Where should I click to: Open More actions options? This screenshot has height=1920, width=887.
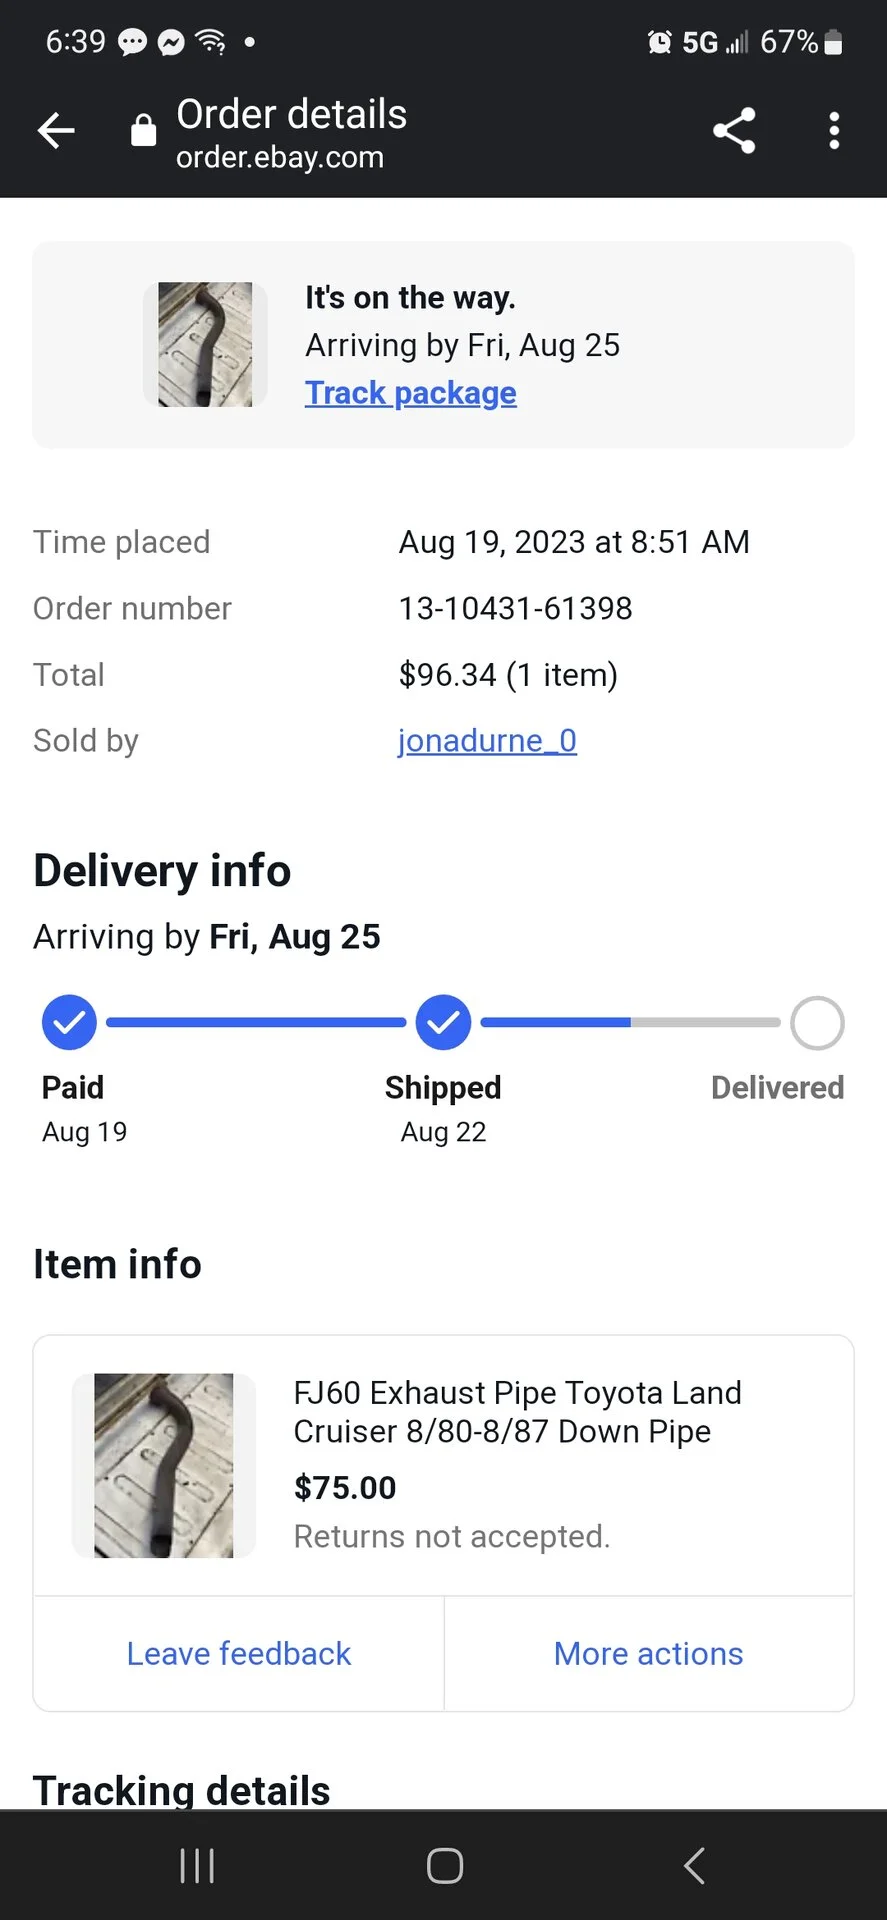[x=648, y=1654]
